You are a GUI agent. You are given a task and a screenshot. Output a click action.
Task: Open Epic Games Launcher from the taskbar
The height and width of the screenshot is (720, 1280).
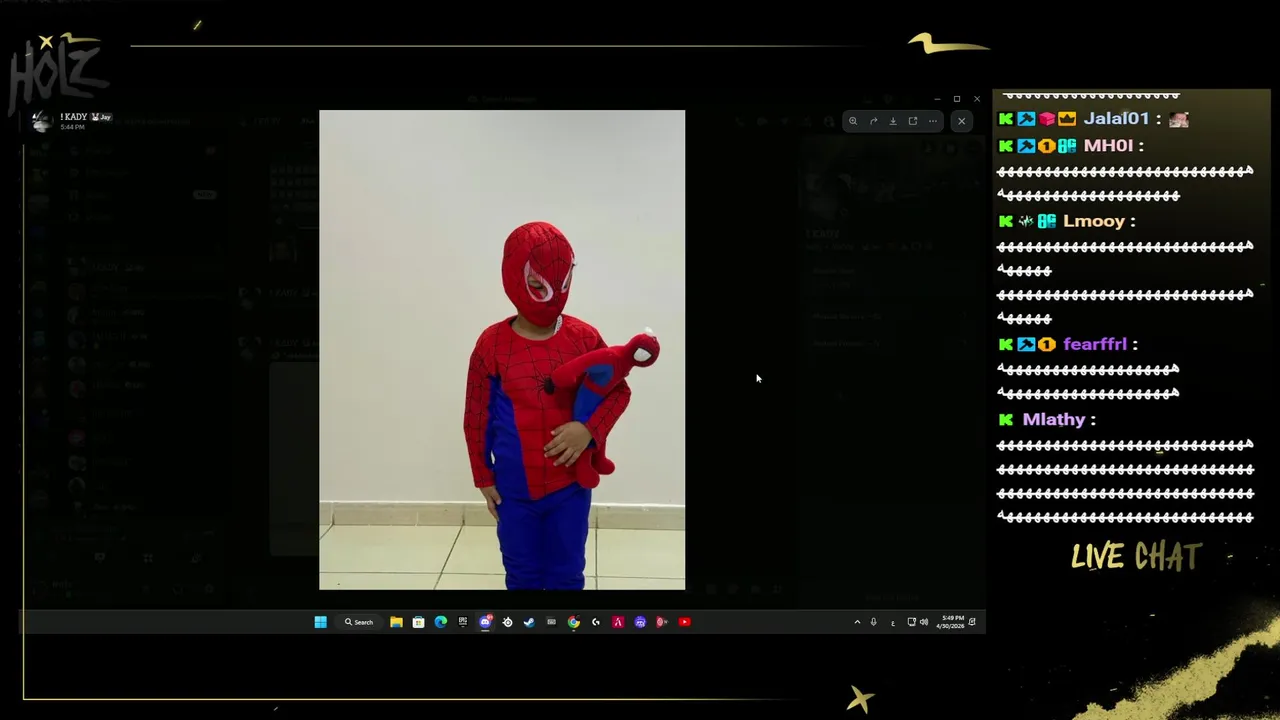(x=462, y=622)
